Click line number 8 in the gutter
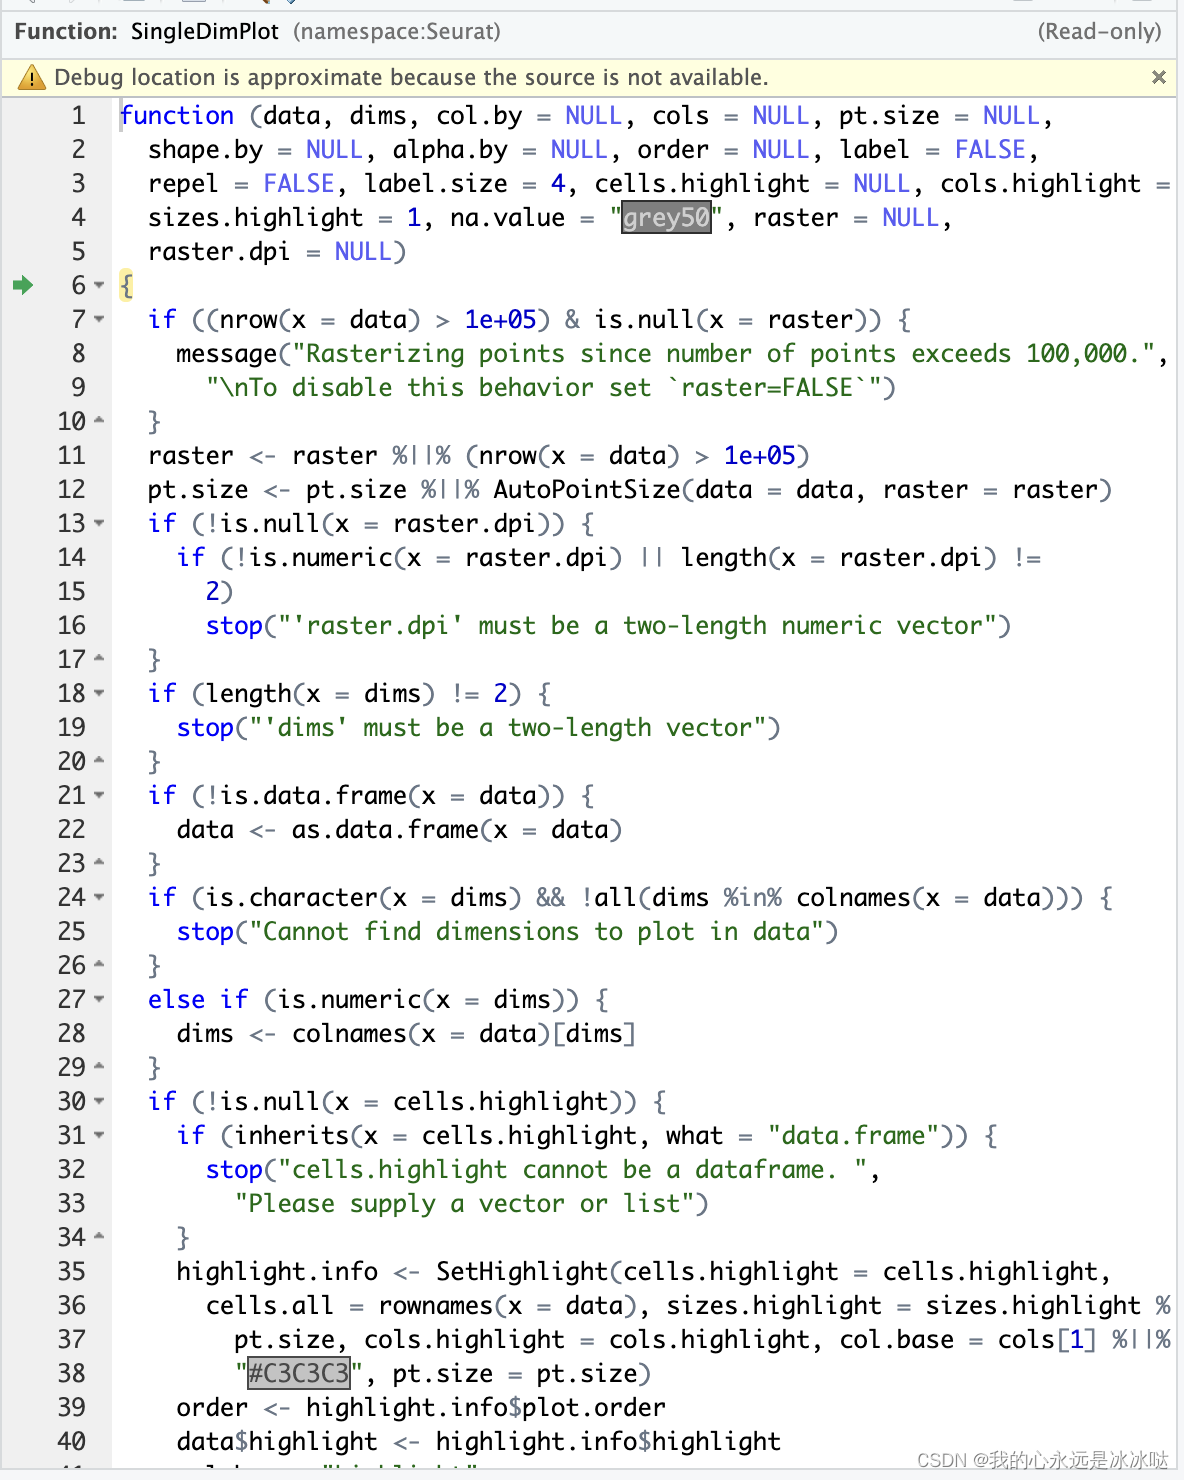The image size is (1184, 1480). point(78,353)
